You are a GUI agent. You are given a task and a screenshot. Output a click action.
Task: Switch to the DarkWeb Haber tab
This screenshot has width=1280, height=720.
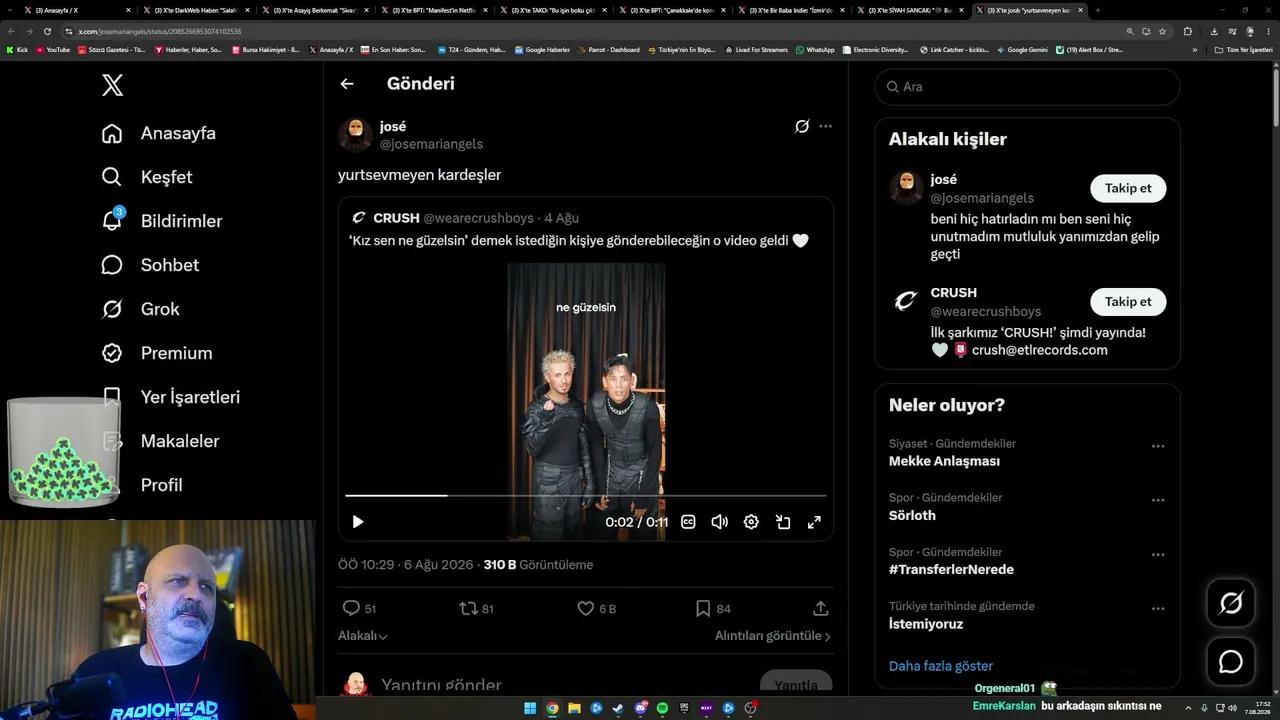[194, 10]
